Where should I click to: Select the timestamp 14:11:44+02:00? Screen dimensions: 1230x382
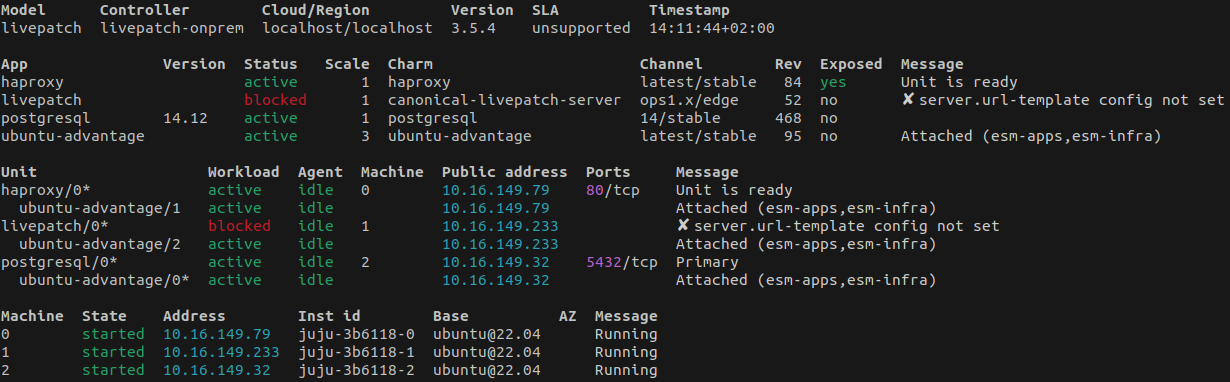coord(712,28)
